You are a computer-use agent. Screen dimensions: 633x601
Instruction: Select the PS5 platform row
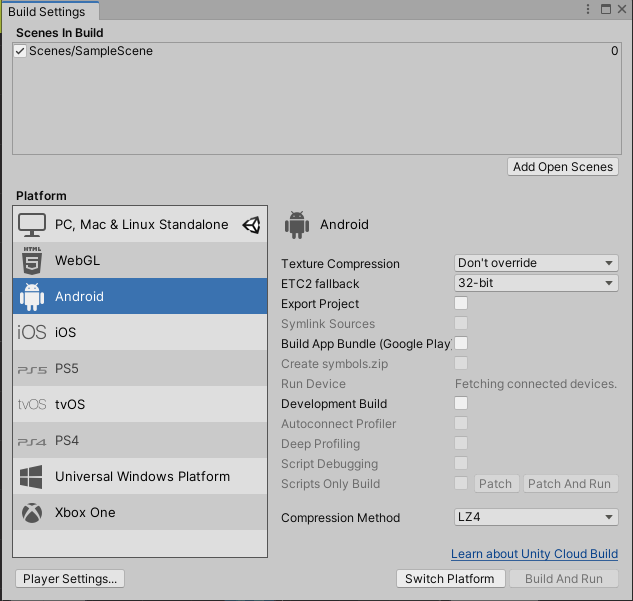(140, 368)
